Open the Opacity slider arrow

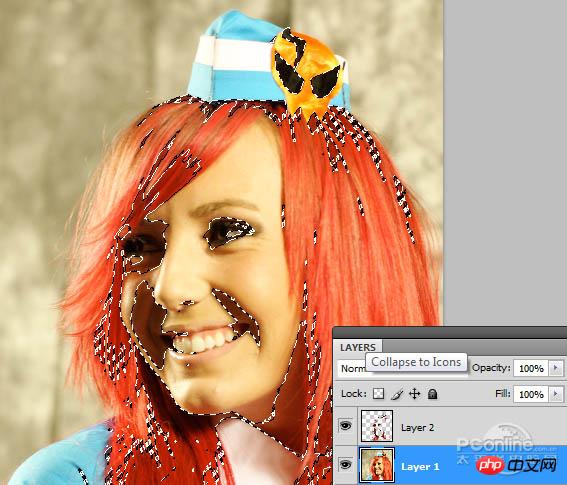click(556, 369)
